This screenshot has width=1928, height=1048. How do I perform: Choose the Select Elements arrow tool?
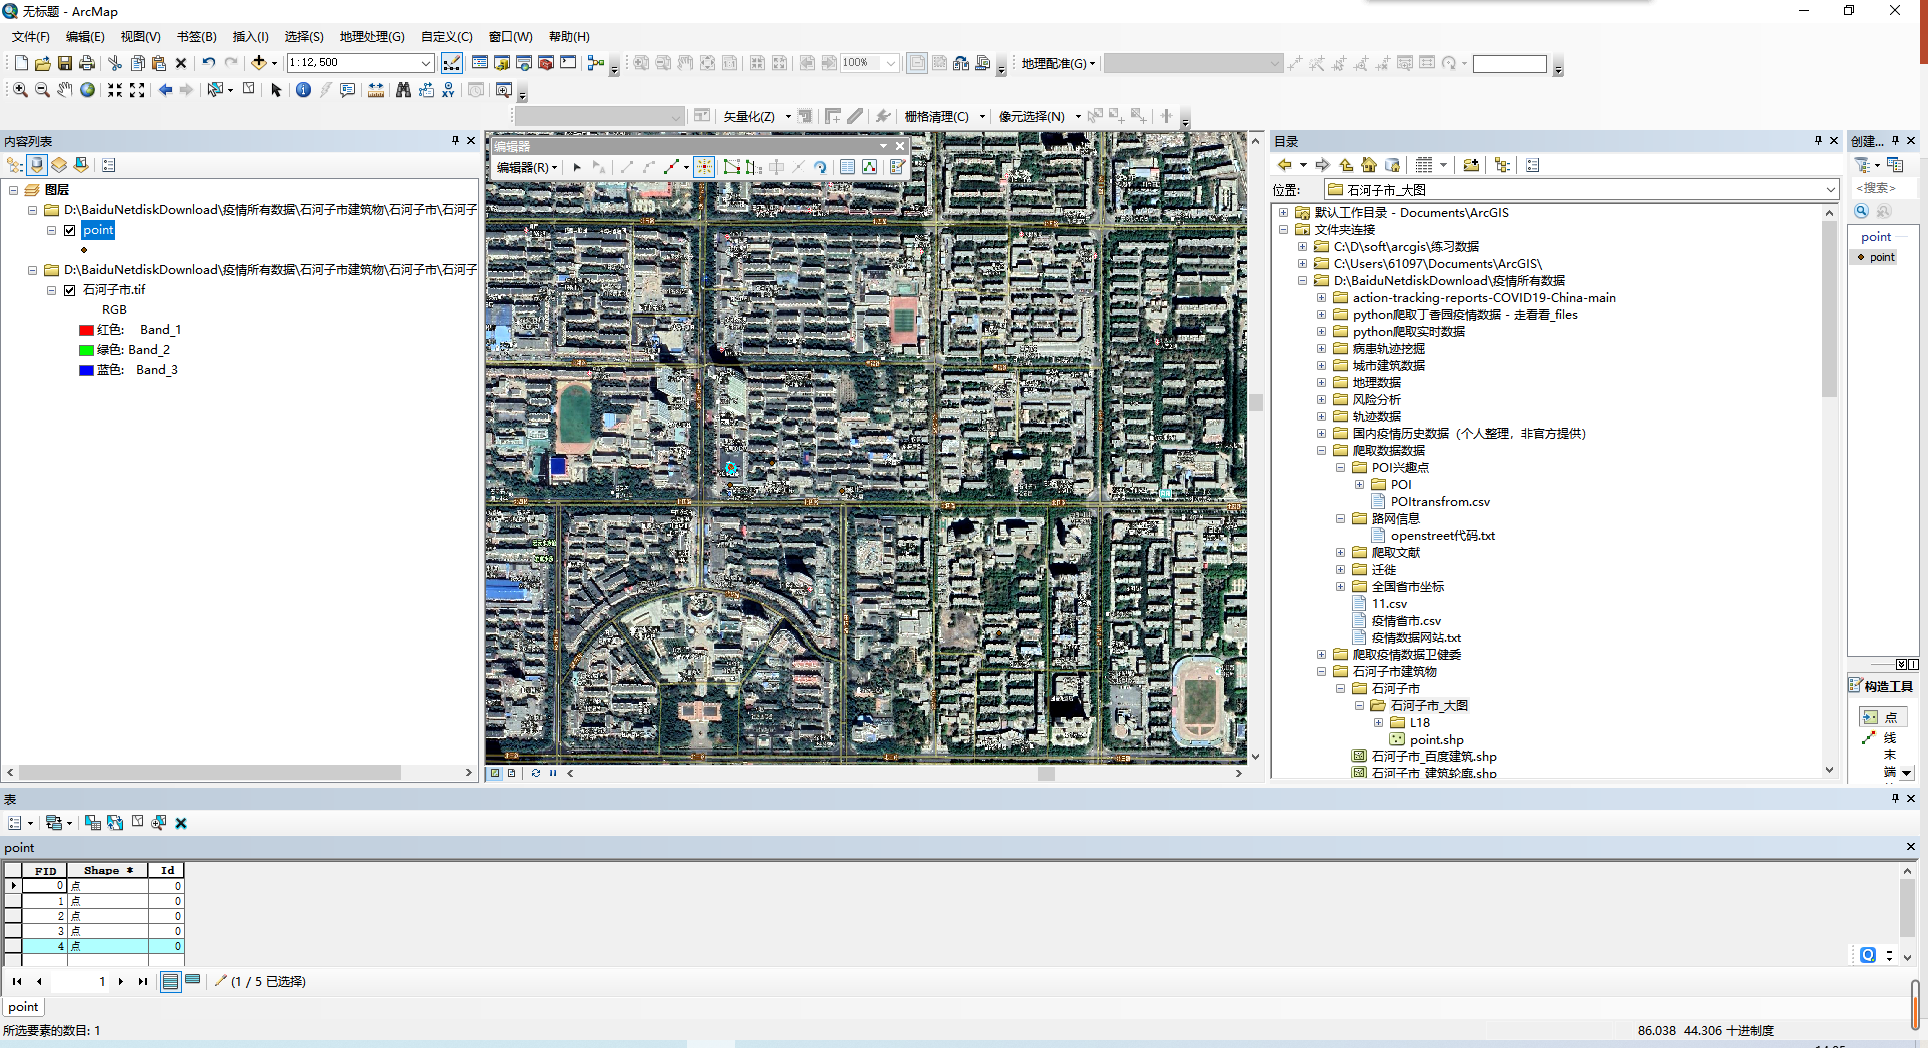pyautogui.click(x=277, y=90)
